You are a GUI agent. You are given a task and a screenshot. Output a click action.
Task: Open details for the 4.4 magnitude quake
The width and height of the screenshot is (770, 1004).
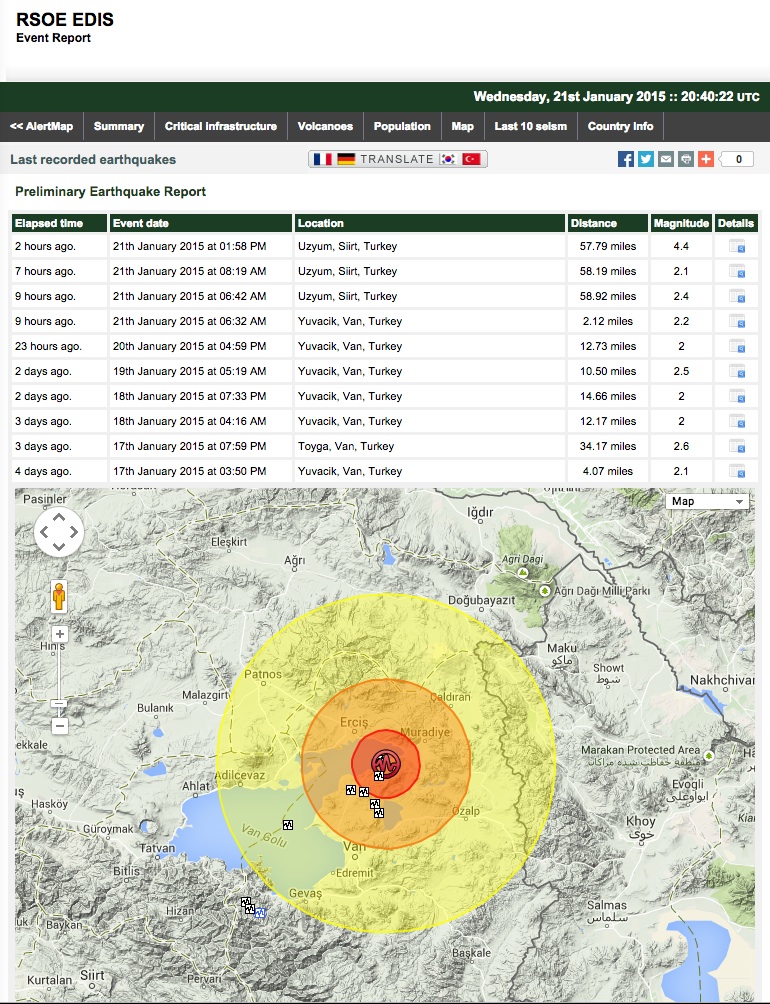(737, 247)
